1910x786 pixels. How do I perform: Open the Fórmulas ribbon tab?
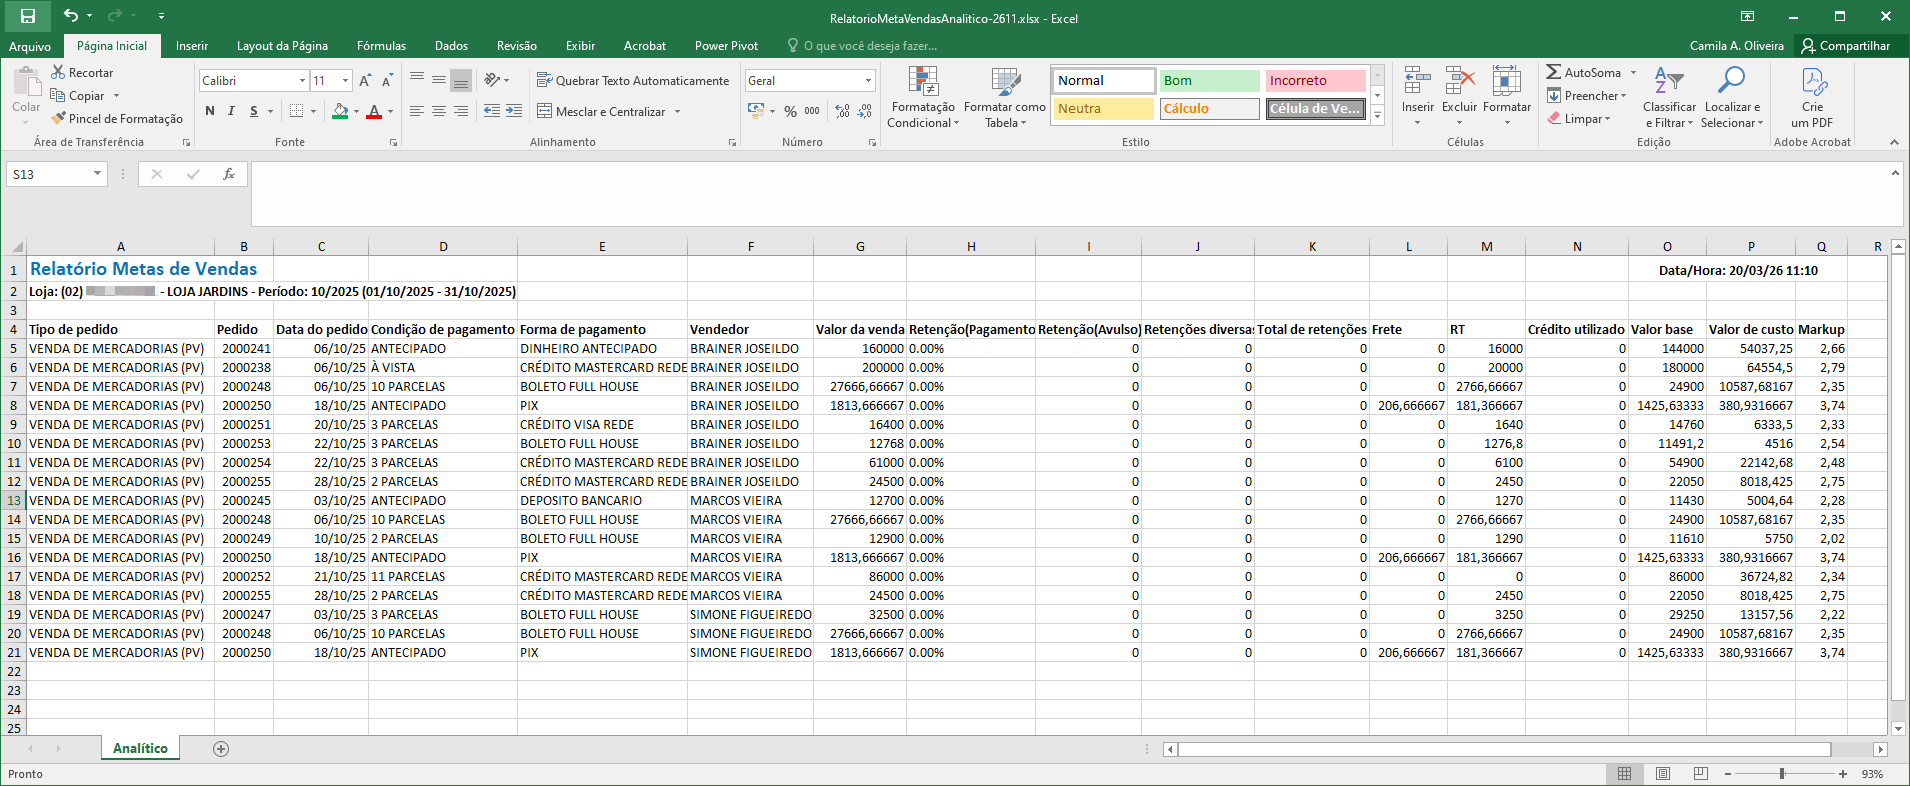coord(381,46)
